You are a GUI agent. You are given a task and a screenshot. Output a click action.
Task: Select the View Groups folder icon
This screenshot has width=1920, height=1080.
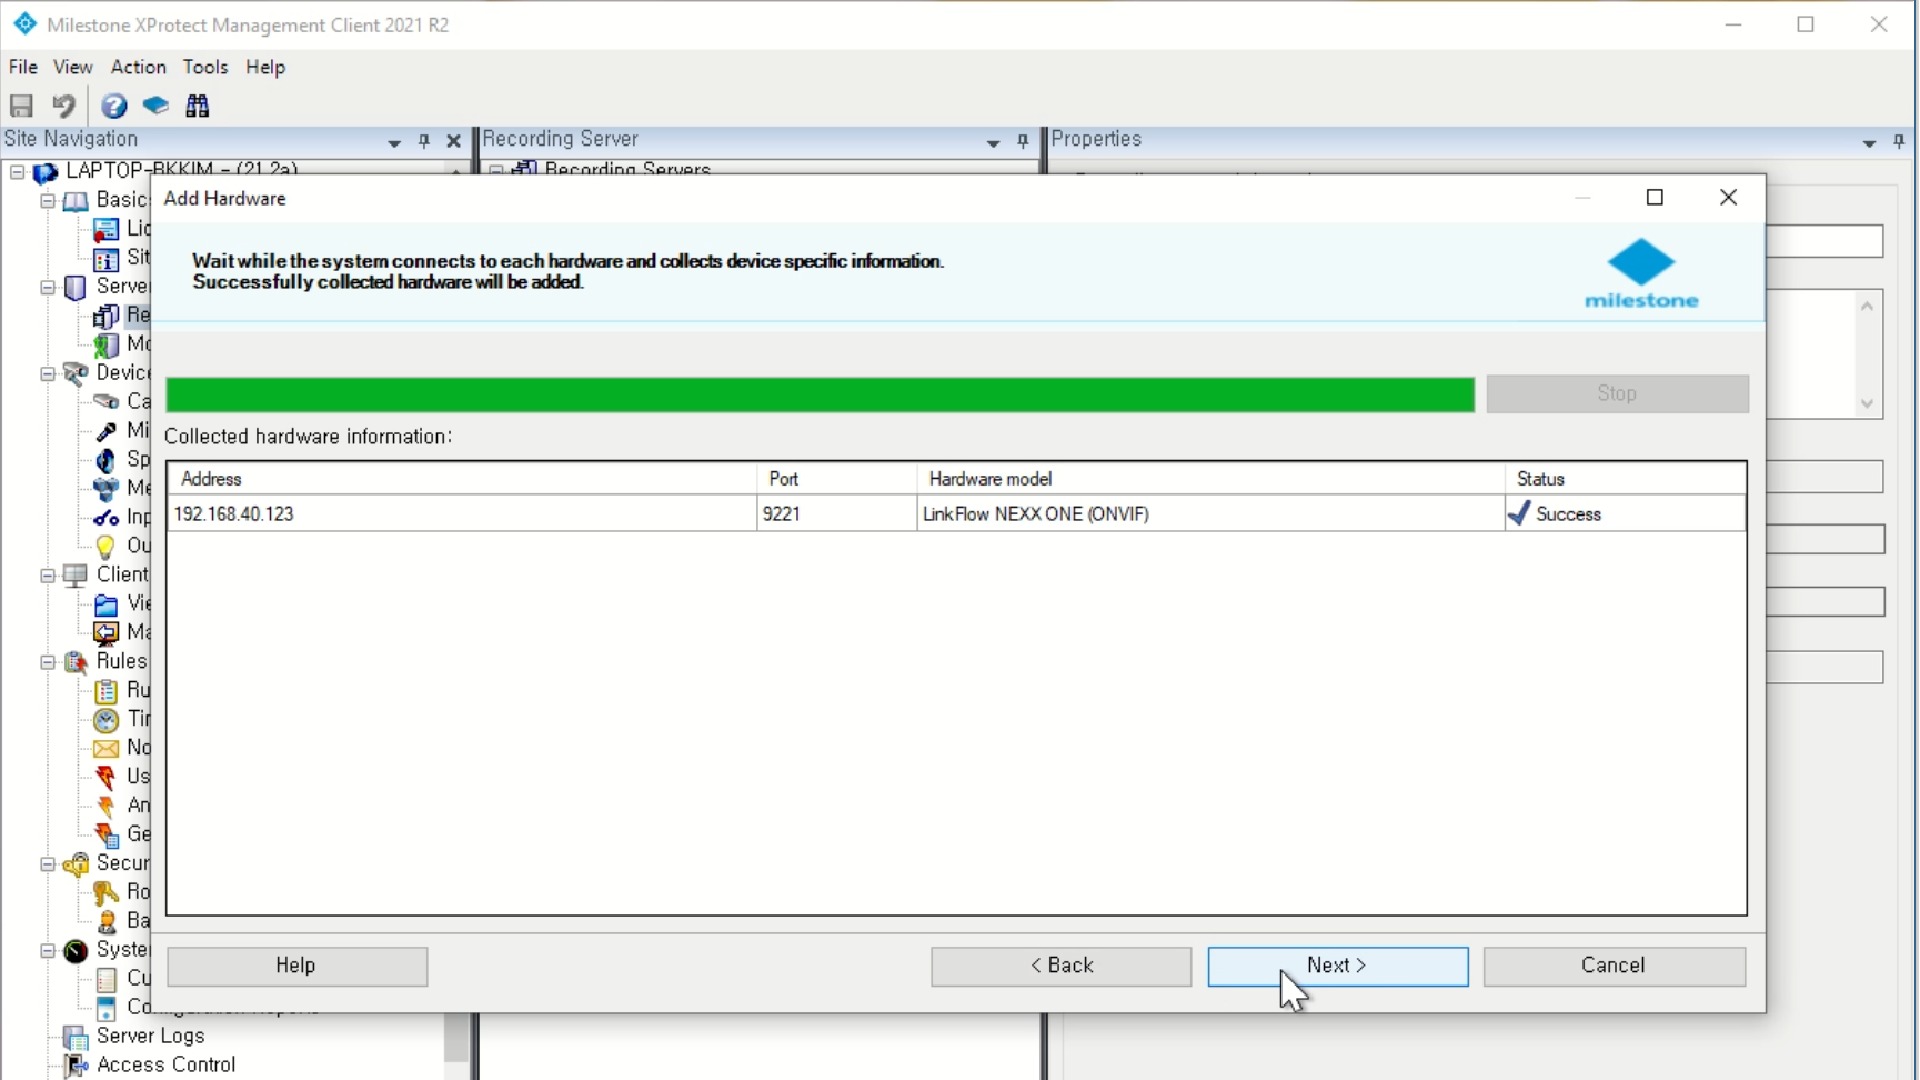pos(106,604)
